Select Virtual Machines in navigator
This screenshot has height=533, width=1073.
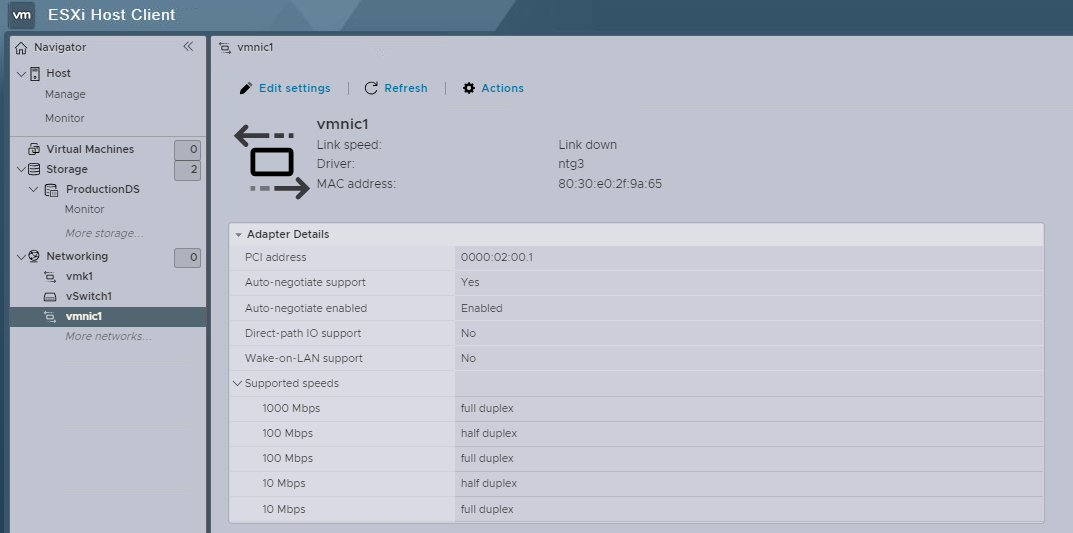tap(90, 149)
